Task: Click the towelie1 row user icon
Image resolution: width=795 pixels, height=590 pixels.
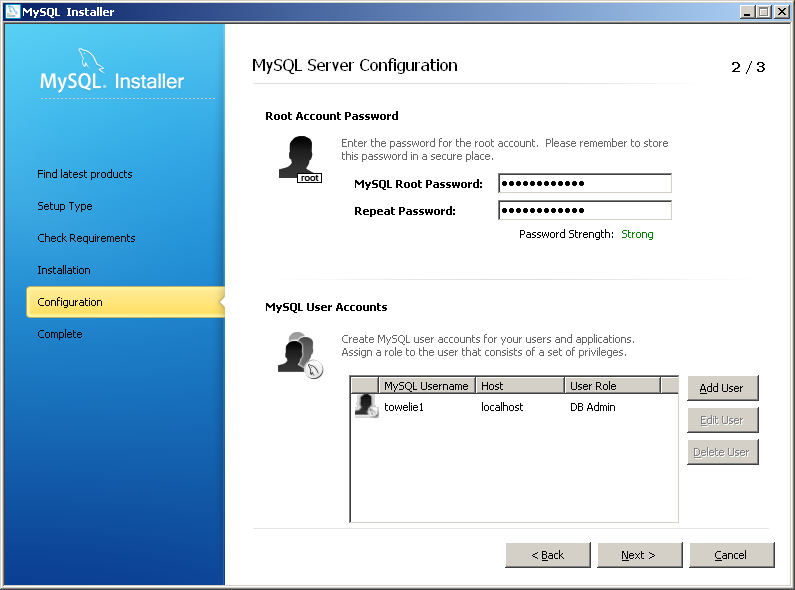Action: pyautogui.click(x=366, y=406)
